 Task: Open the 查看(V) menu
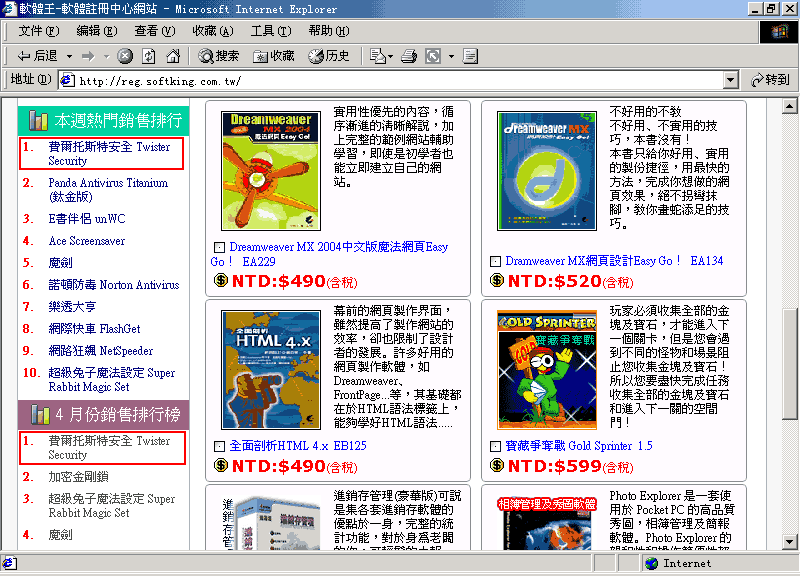(x=155, y=31)
